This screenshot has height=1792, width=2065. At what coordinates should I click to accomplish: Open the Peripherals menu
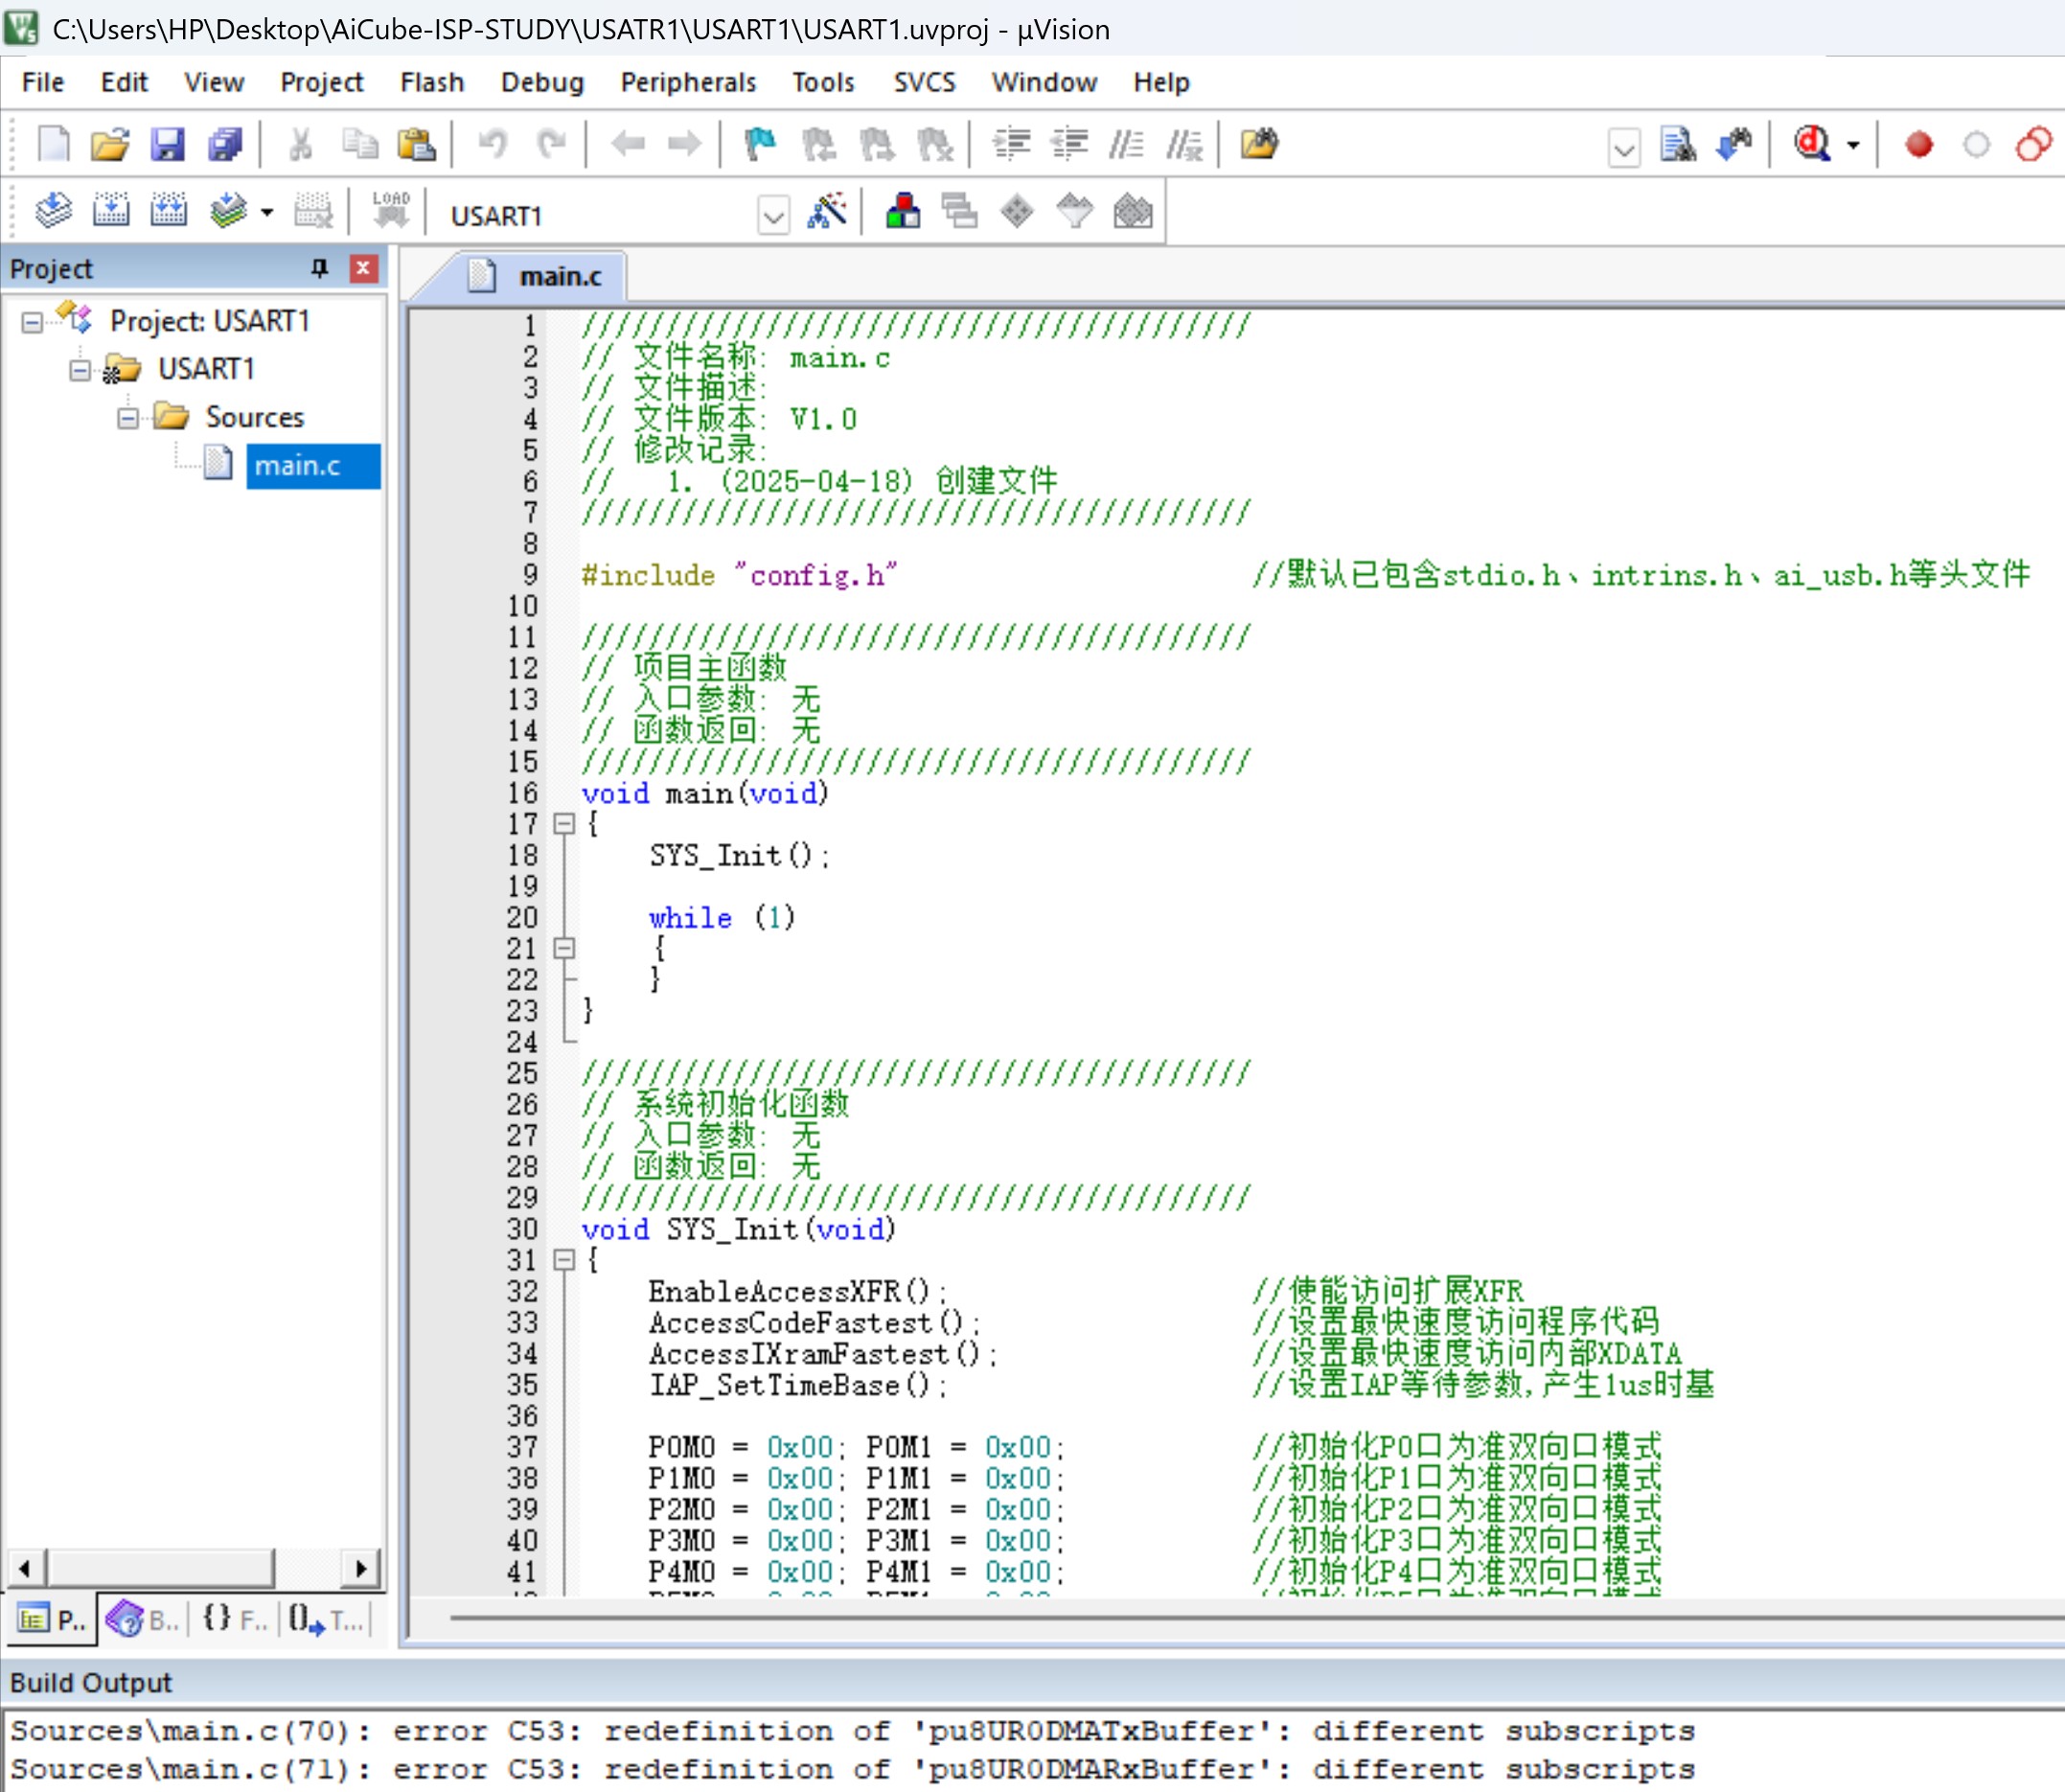[688, 82]
